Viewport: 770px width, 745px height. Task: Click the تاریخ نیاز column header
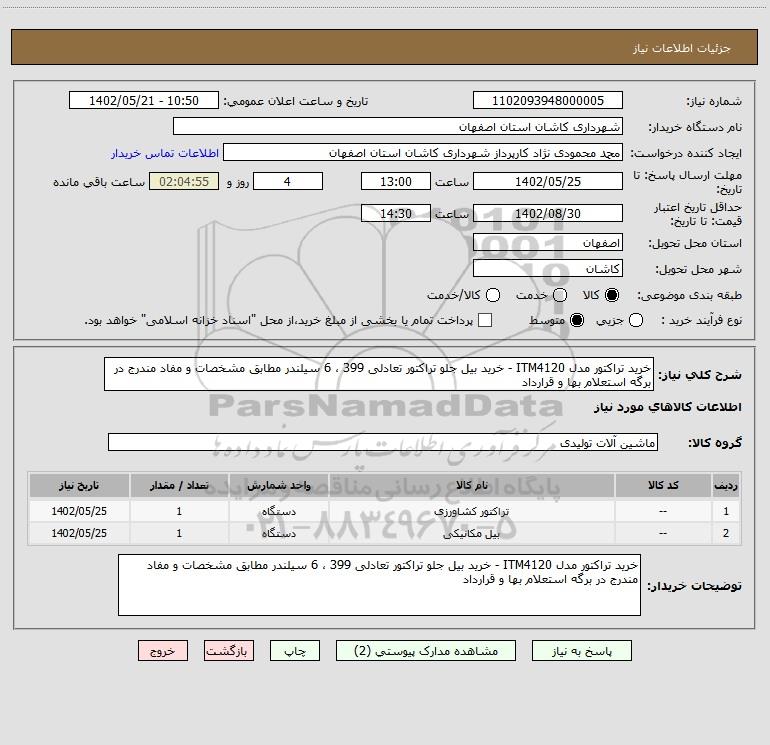click(79, 485)
